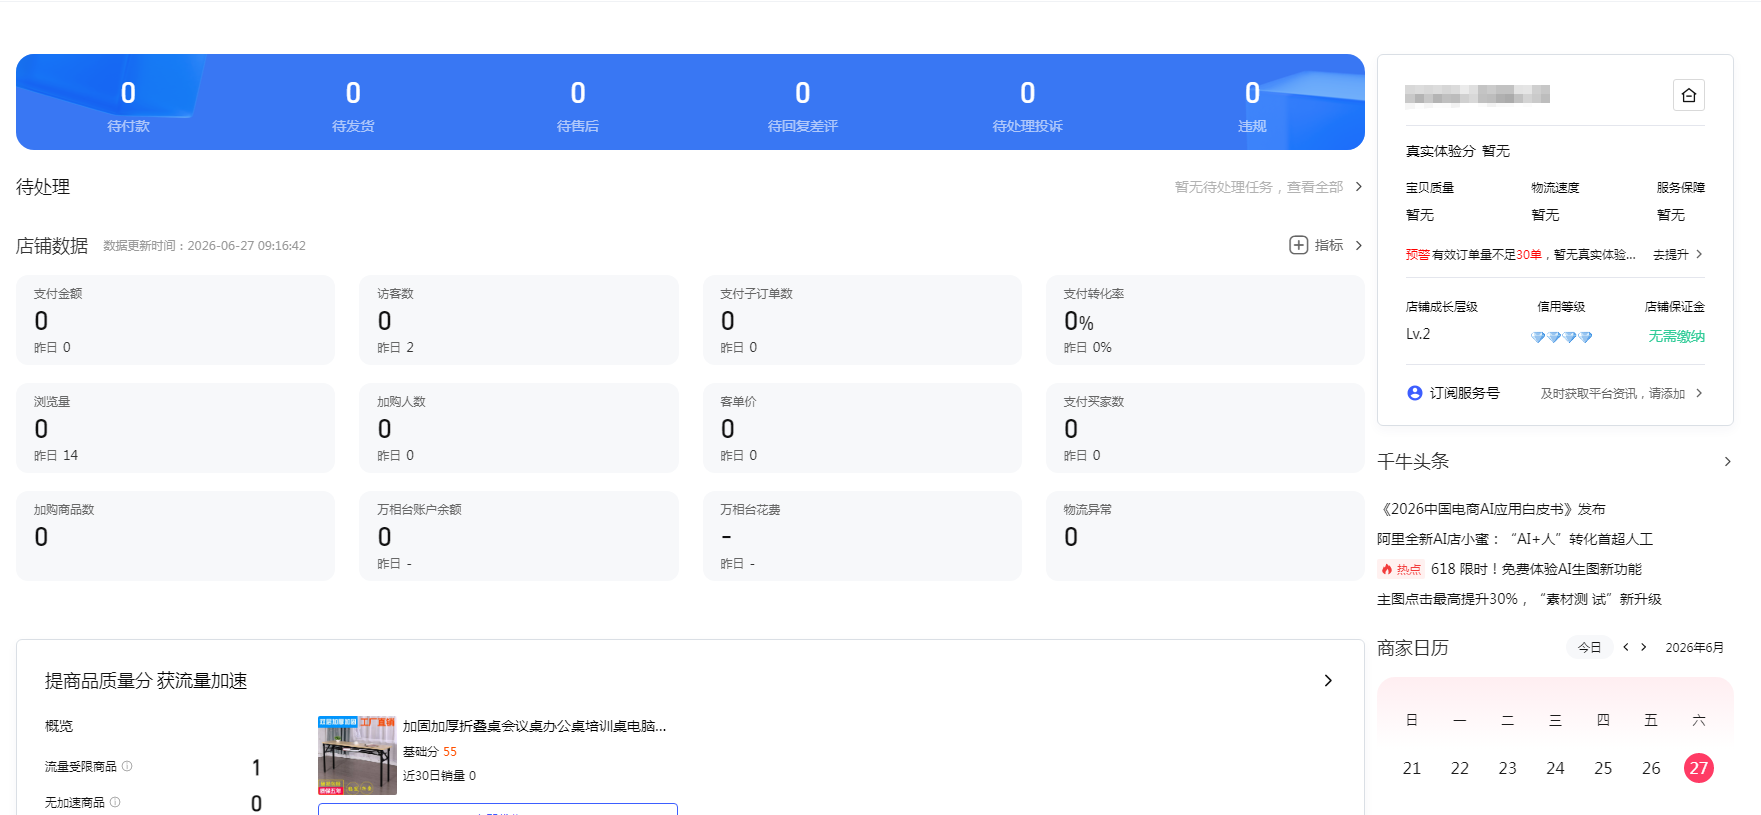Open 提商品质量分 section arrow

tap(1328, 680)
